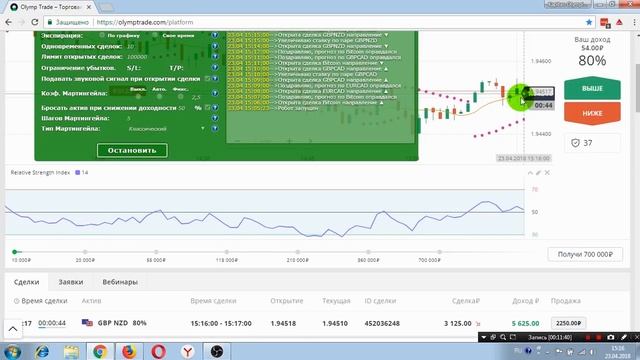The height and width of the screenshot is (360, 640).
Task: Click the shield icon showing 37
Action: (575, 143)
